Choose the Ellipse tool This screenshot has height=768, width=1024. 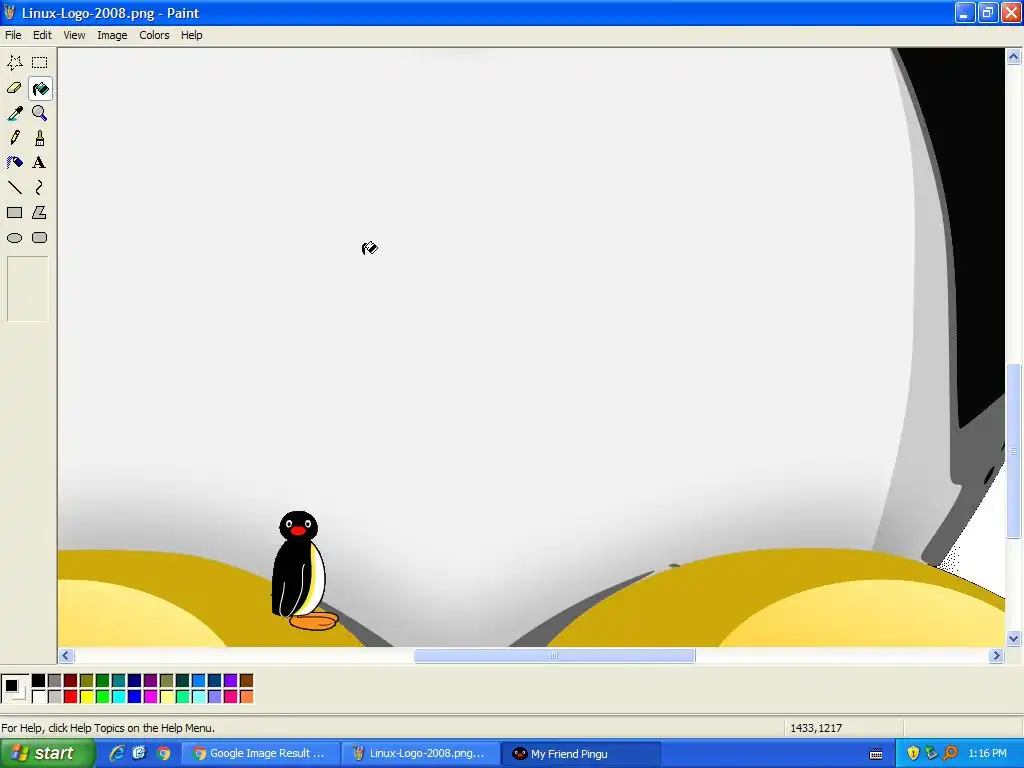coord(14,238)
